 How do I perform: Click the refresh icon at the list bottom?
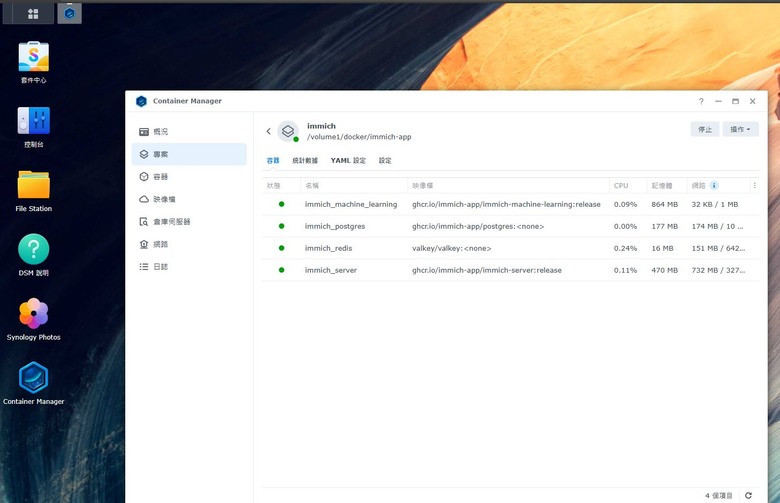coord(748,496)
